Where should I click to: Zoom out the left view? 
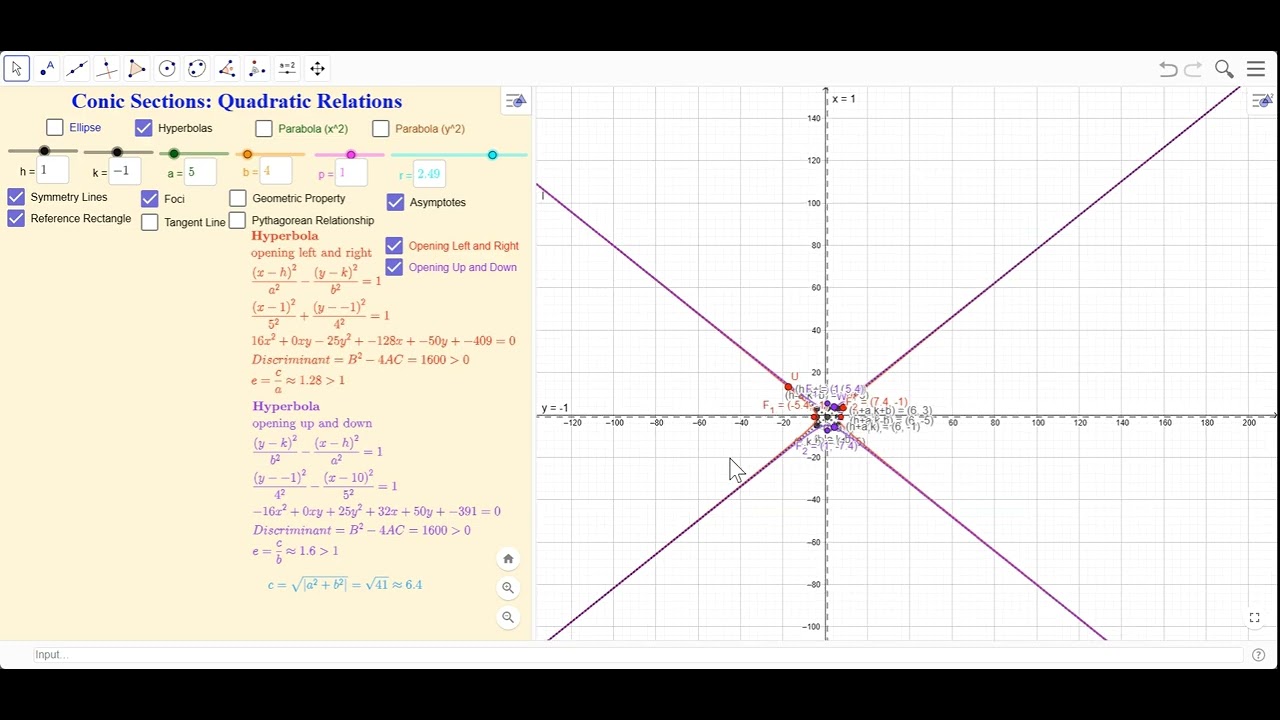click(x=508, y=617)
